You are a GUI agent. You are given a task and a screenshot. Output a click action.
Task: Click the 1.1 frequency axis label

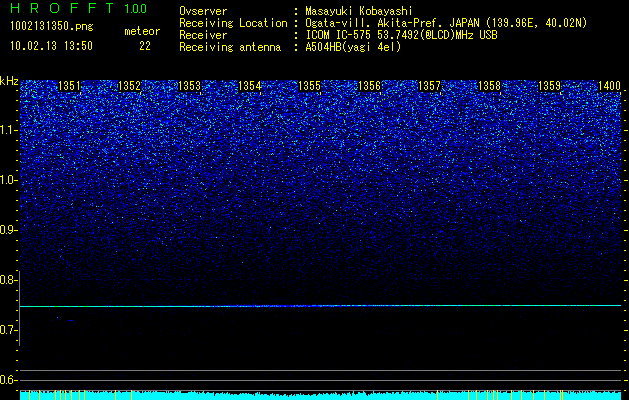tap(8, 130)
